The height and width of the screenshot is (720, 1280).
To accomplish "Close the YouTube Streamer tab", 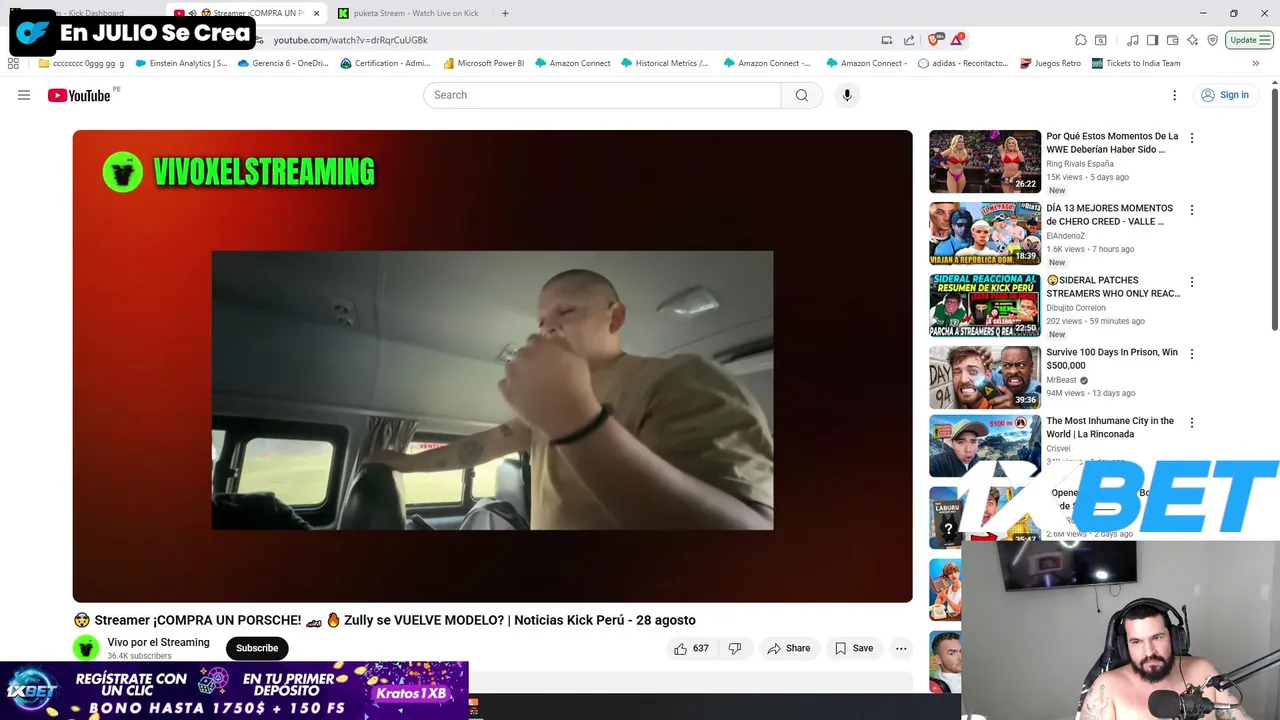I will 316,13.
